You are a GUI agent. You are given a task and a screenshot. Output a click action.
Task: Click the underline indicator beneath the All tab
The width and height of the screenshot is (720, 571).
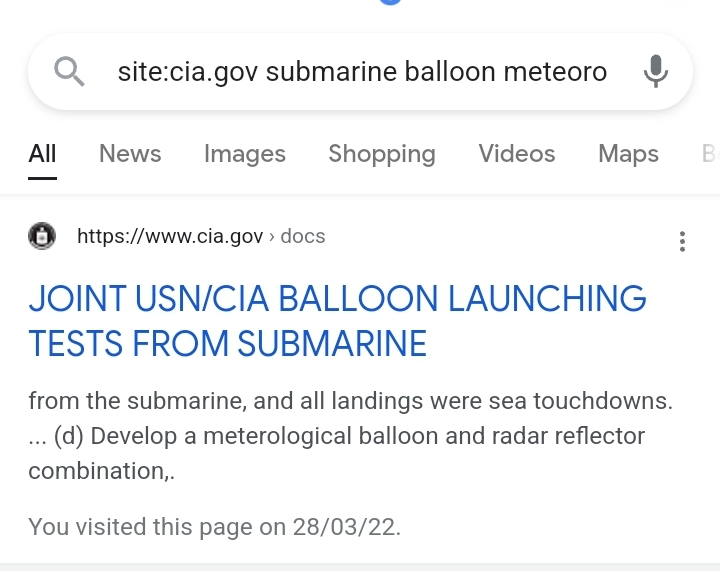pyautogui.click(x=42, y=177)
